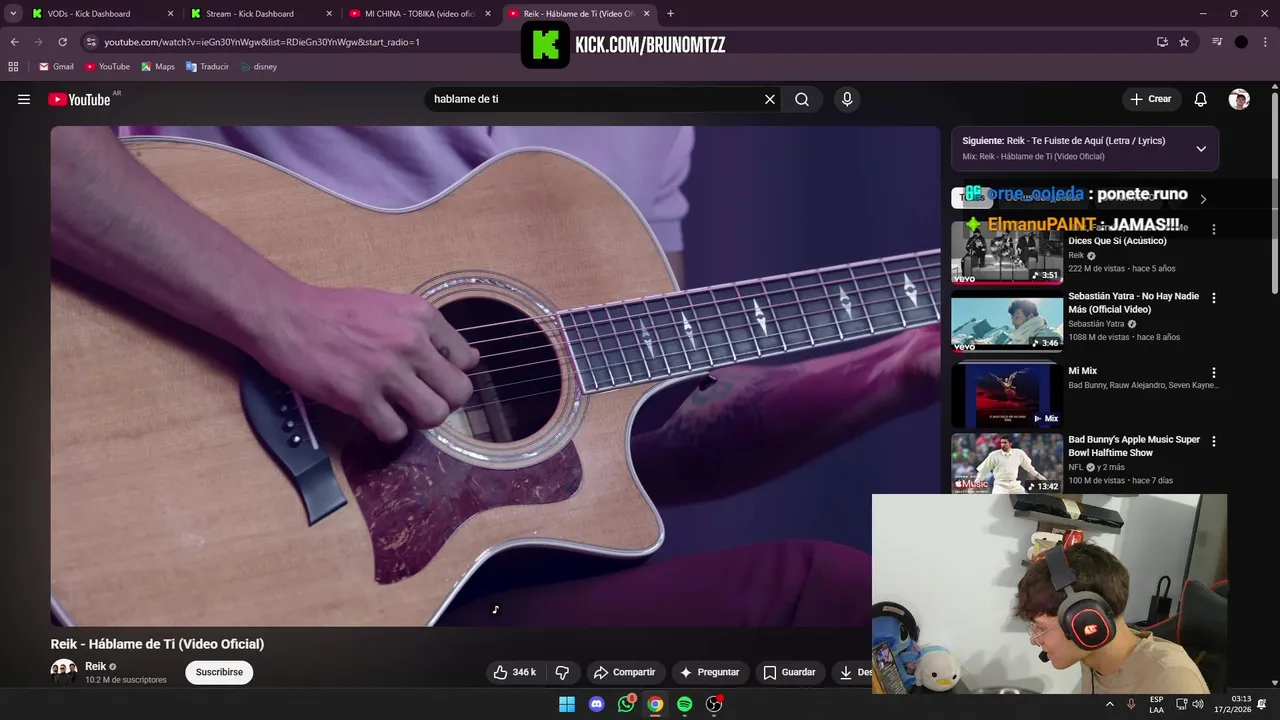
Task: Like the video (346 k)
Action: pos(514,672)
